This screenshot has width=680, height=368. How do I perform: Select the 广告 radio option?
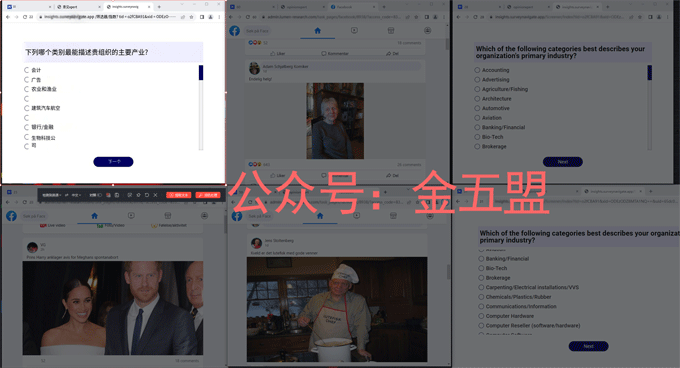point(27,80)
